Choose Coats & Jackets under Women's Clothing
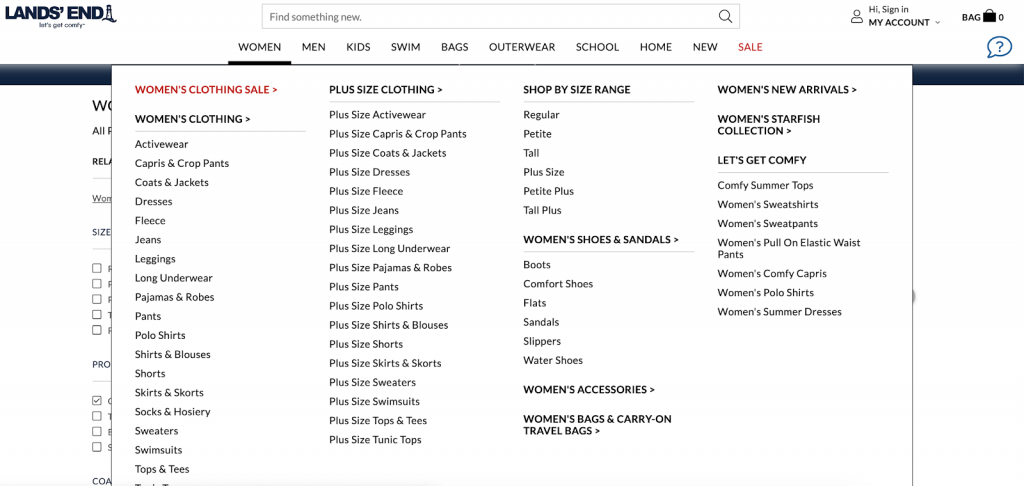1024x486 pixels. 172,182
